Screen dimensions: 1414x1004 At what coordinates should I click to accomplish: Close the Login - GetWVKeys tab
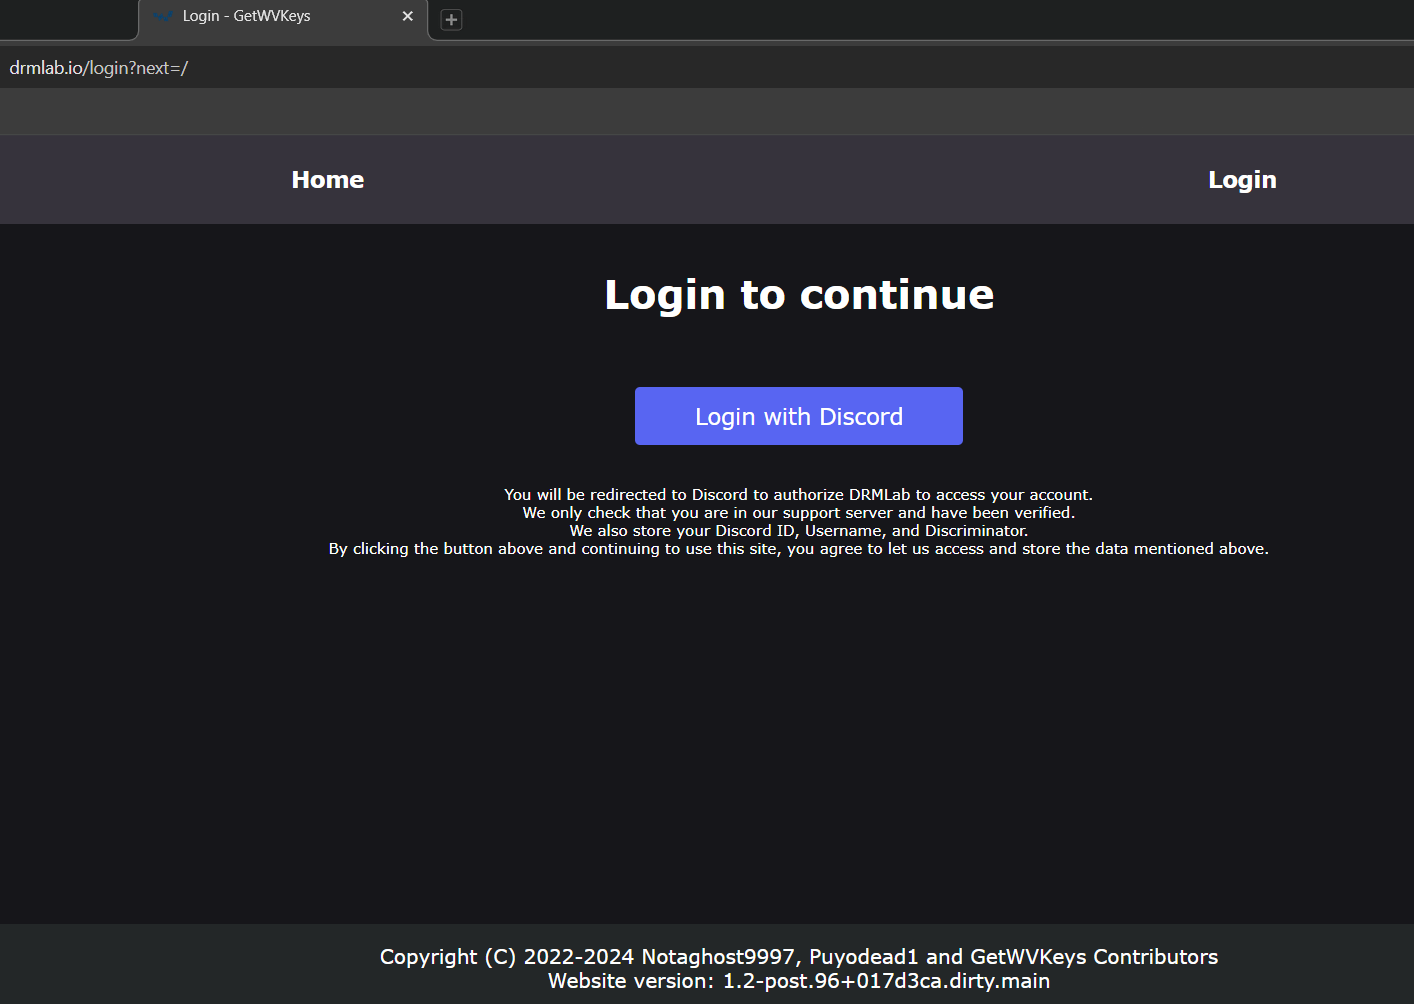pos(407,16)
